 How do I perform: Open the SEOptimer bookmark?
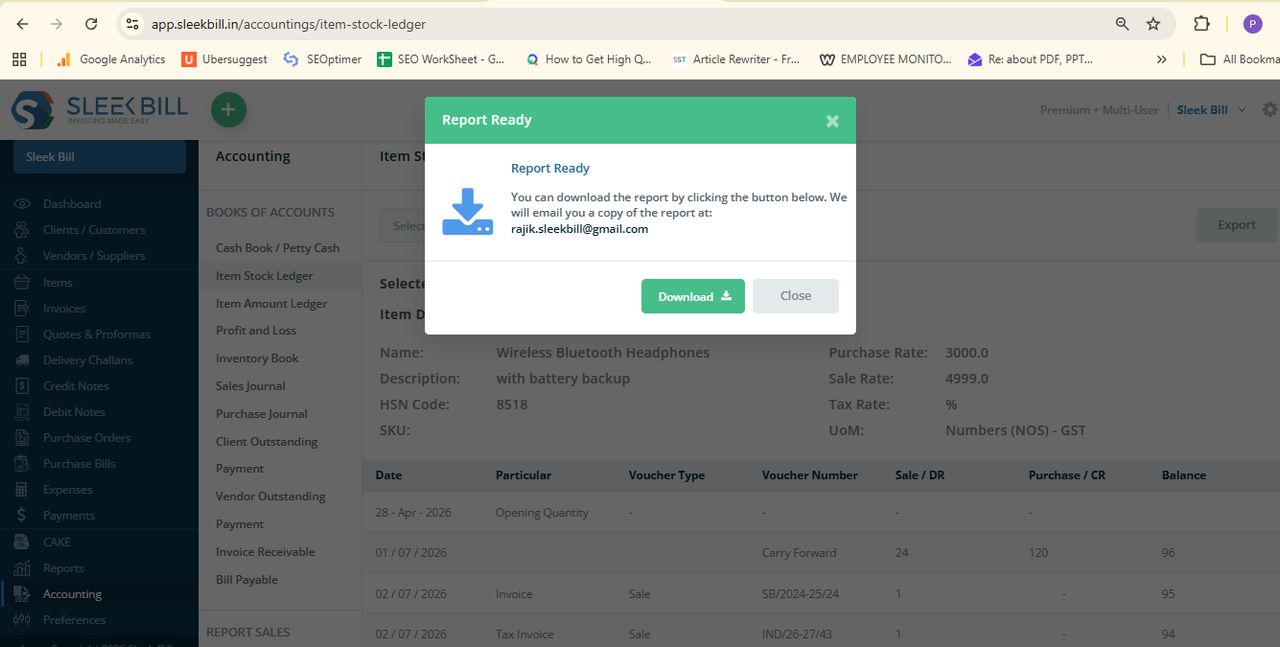[x=322, y=59]
